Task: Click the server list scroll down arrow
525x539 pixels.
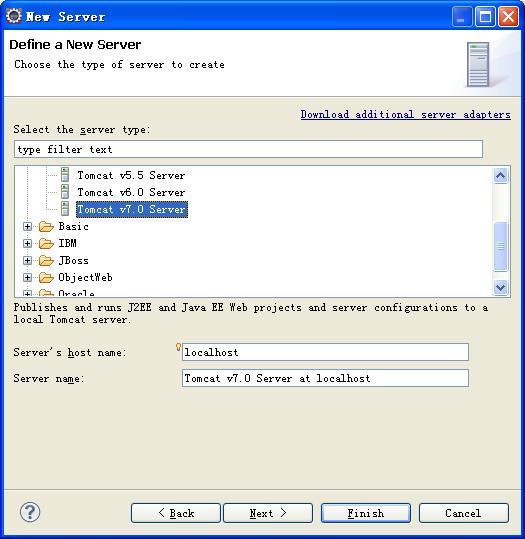Action: pos(500,287)
